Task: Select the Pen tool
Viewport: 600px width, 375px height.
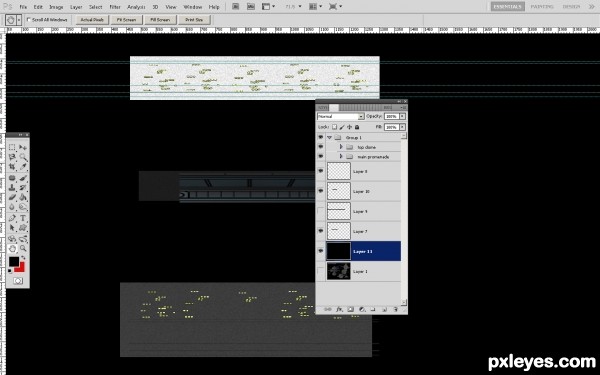Action: point(12,218)
